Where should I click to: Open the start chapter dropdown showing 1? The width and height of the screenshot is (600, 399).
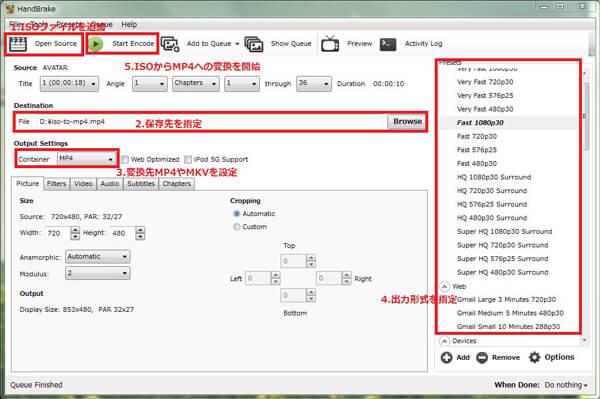[242, 83]
